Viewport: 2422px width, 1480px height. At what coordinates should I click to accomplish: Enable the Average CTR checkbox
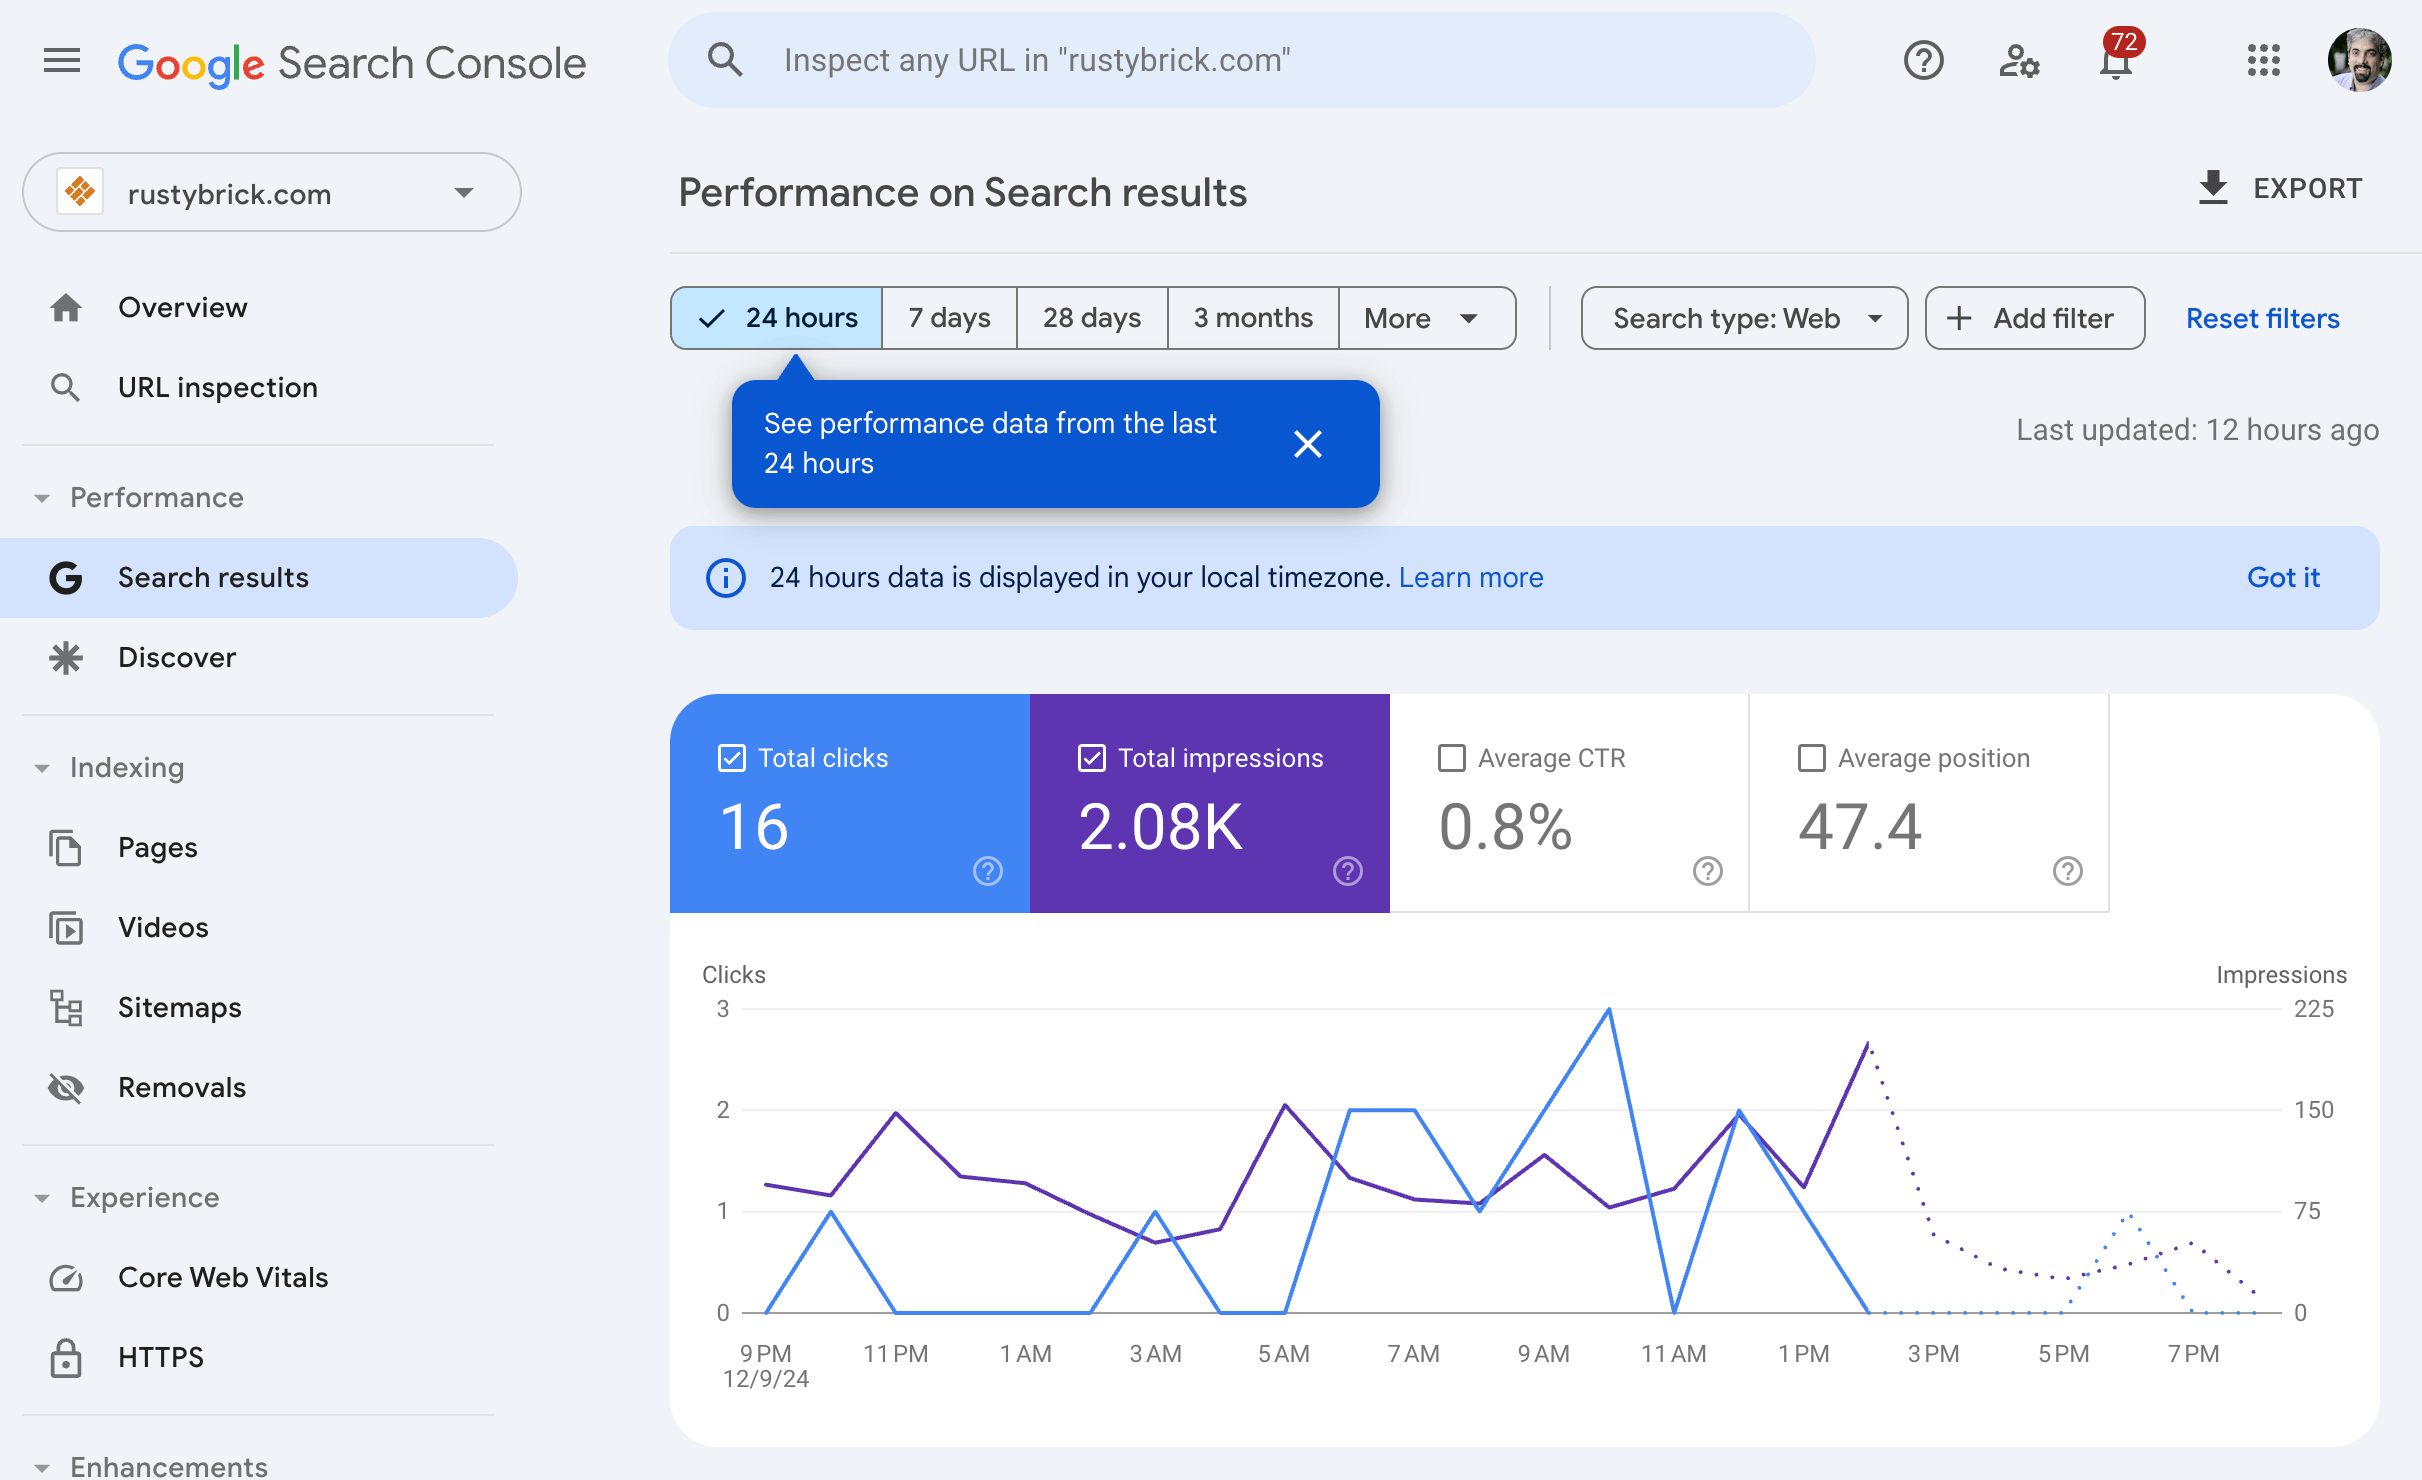tap(1451, 758)
